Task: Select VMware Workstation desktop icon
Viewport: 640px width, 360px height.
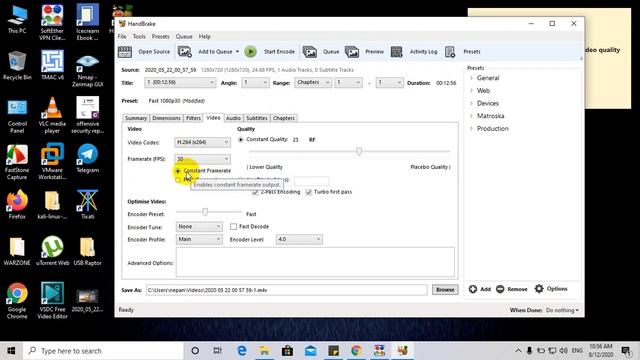Action: [52, 162]
